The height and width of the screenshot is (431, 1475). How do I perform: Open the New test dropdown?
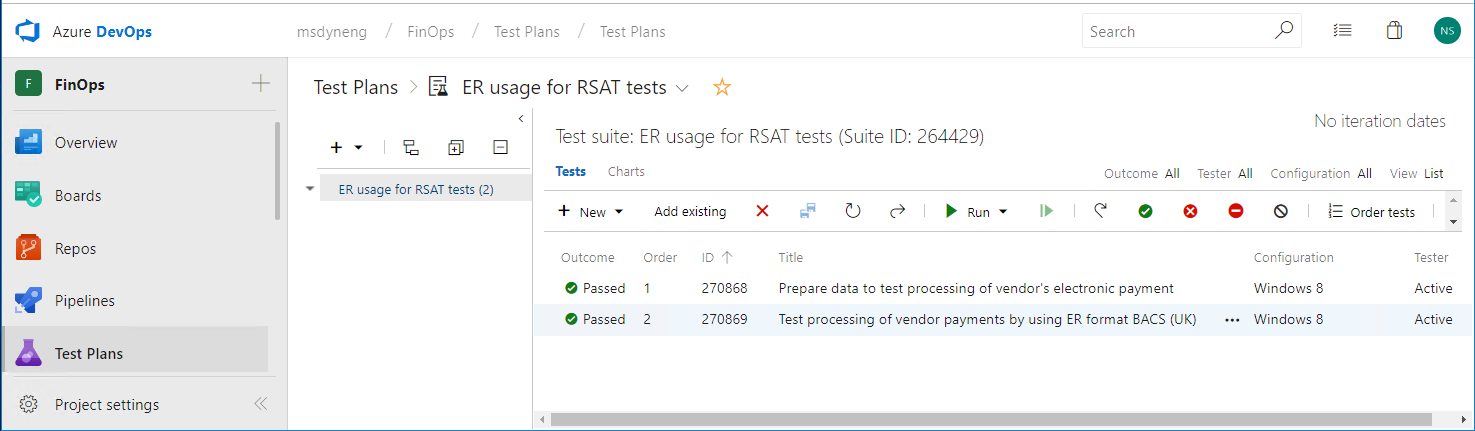point(591,211)
